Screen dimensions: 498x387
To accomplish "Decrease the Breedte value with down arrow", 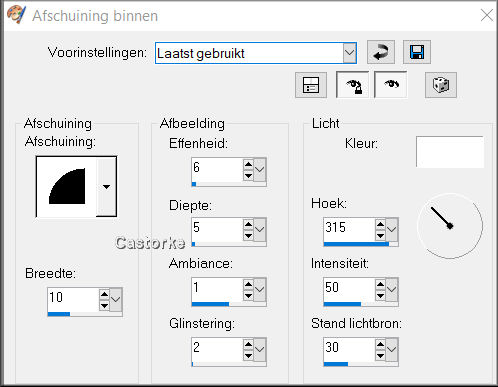I will pyautogui.click(x=104, y=305).
